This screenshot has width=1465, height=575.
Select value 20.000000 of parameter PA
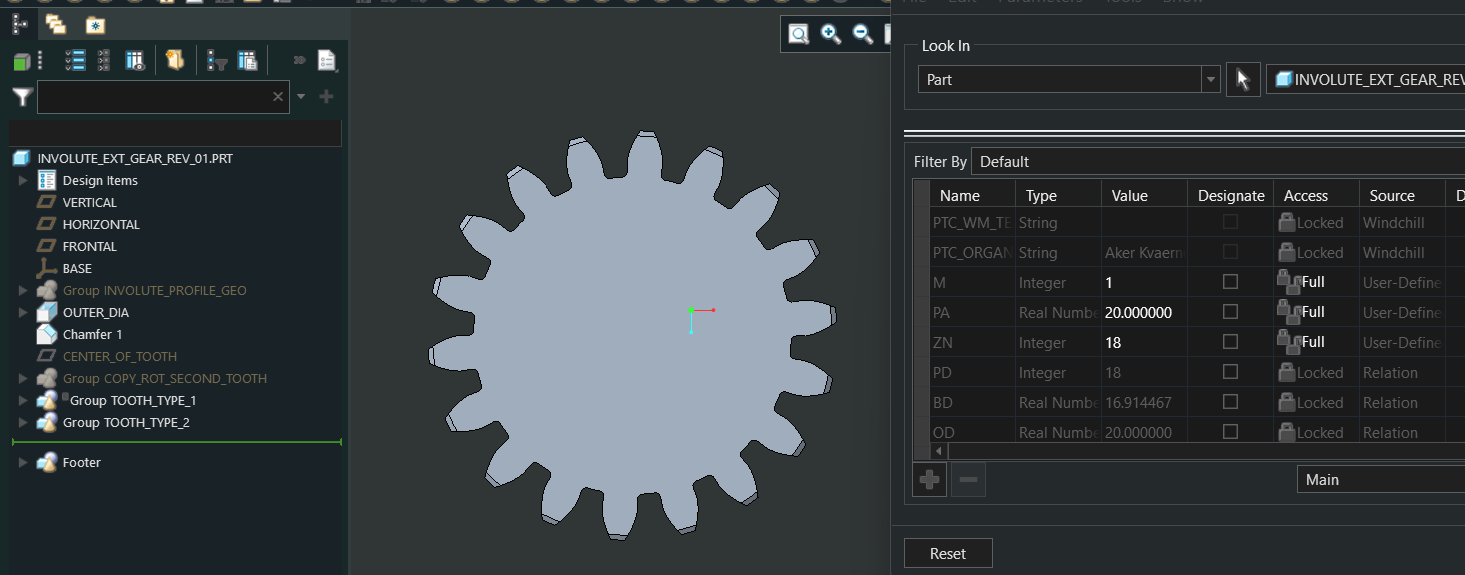pos(1138,312)
